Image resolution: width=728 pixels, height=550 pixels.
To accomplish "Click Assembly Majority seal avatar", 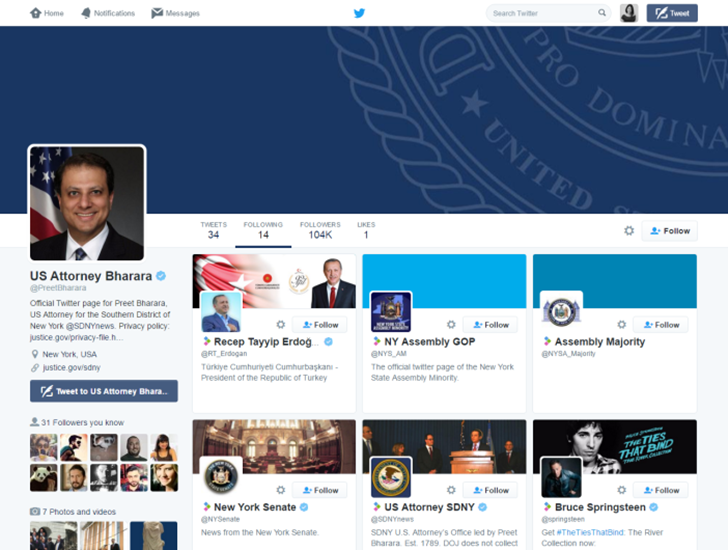I will tap(561, 311).
